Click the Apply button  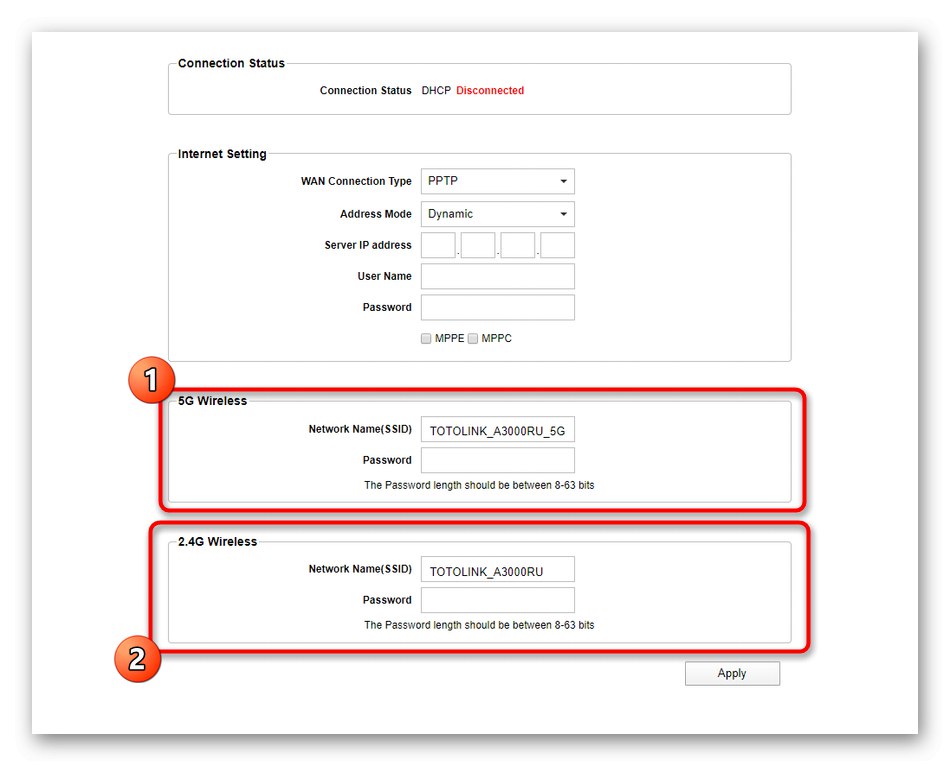(732, 673)
